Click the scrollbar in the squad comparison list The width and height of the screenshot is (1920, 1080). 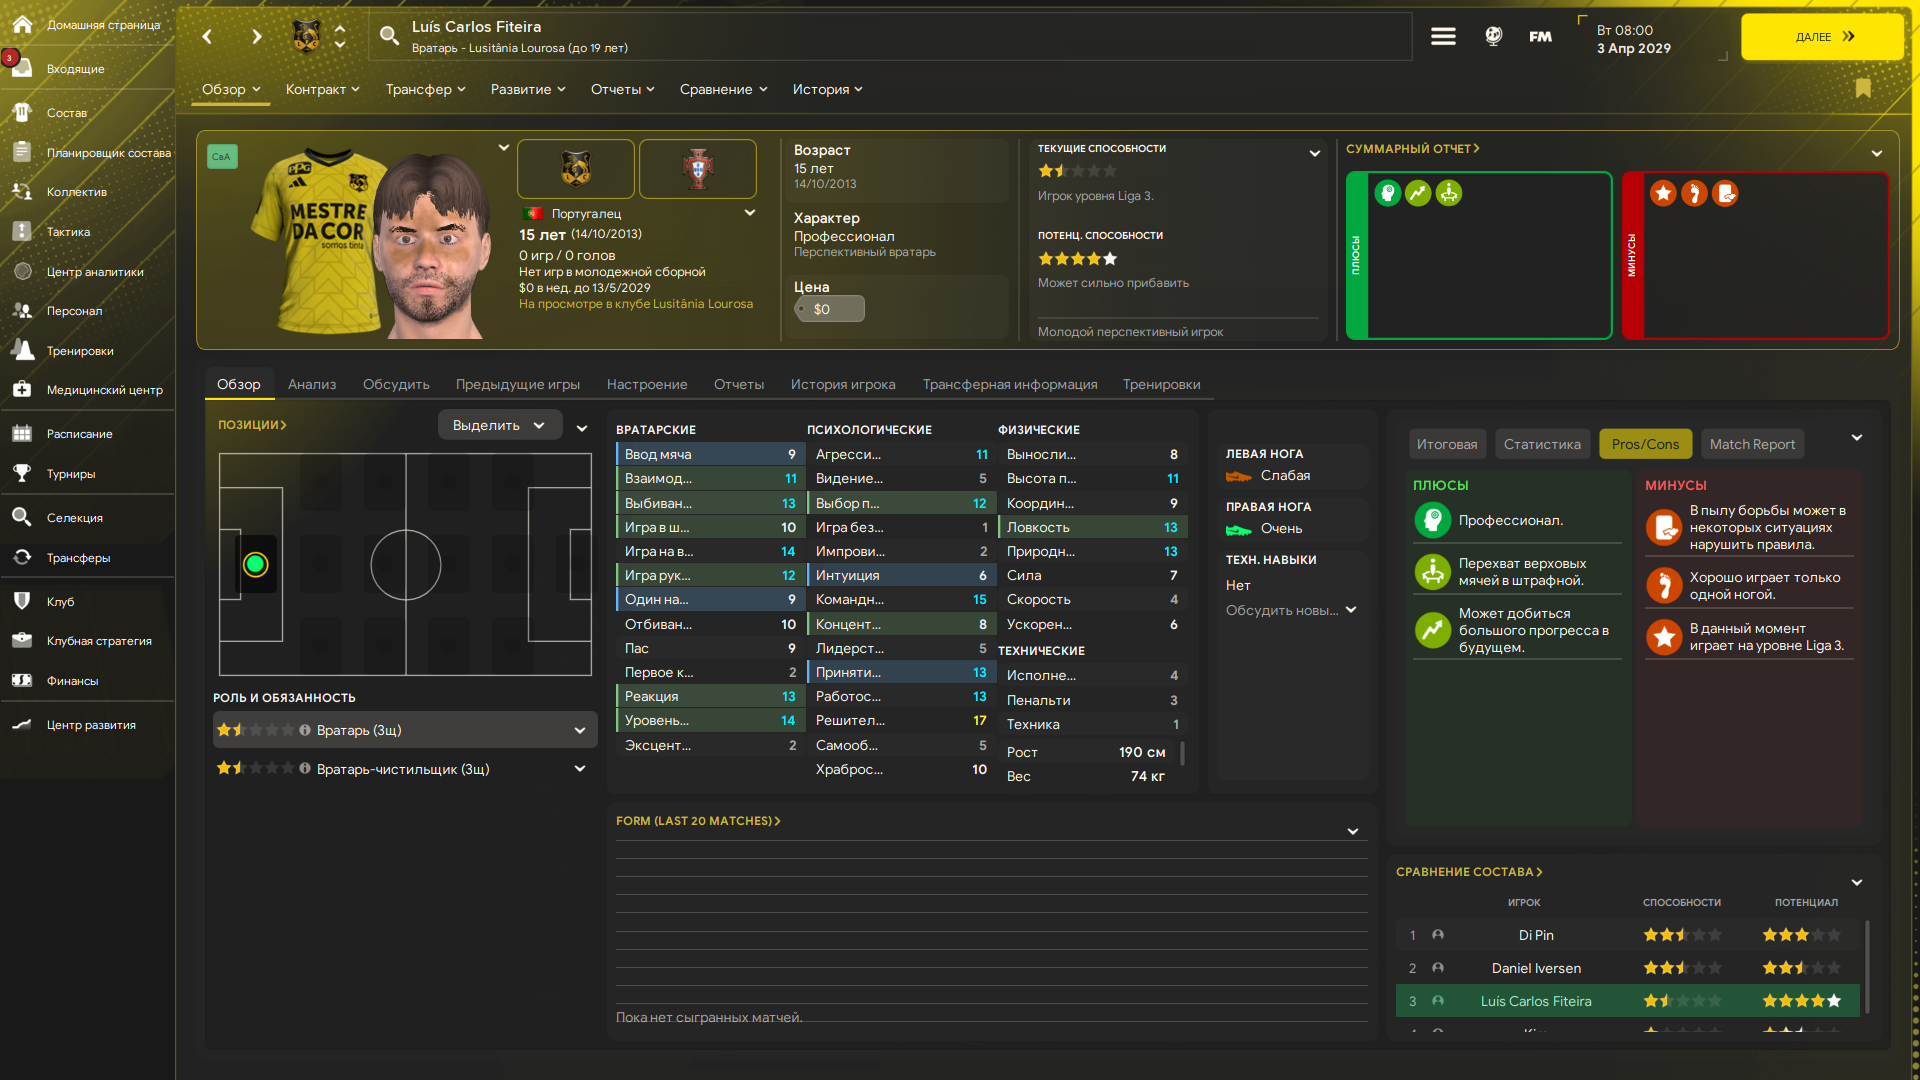tap(1867, 967)
